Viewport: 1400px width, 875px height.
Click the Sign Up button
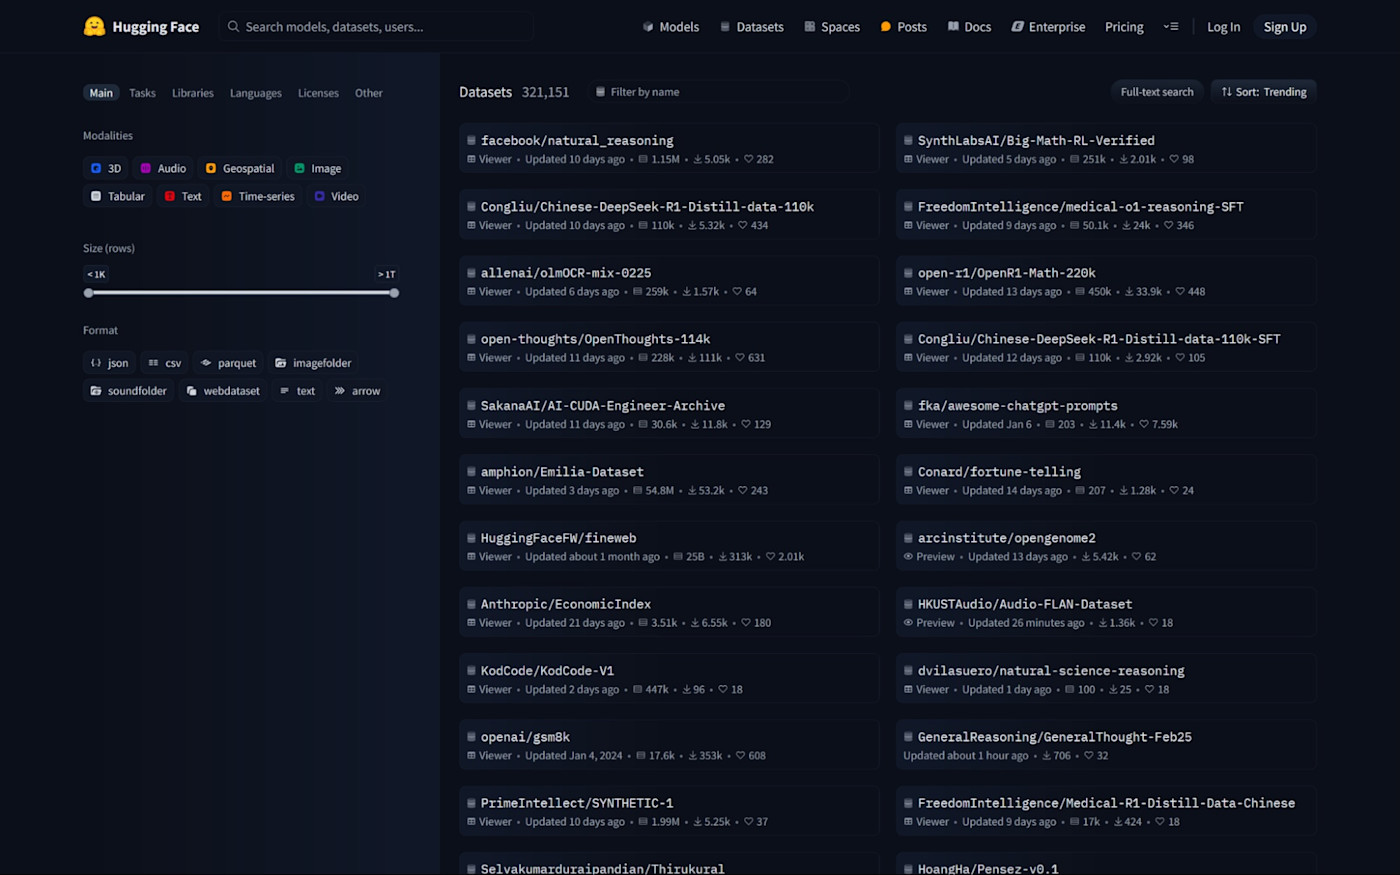click(1285, 27)
